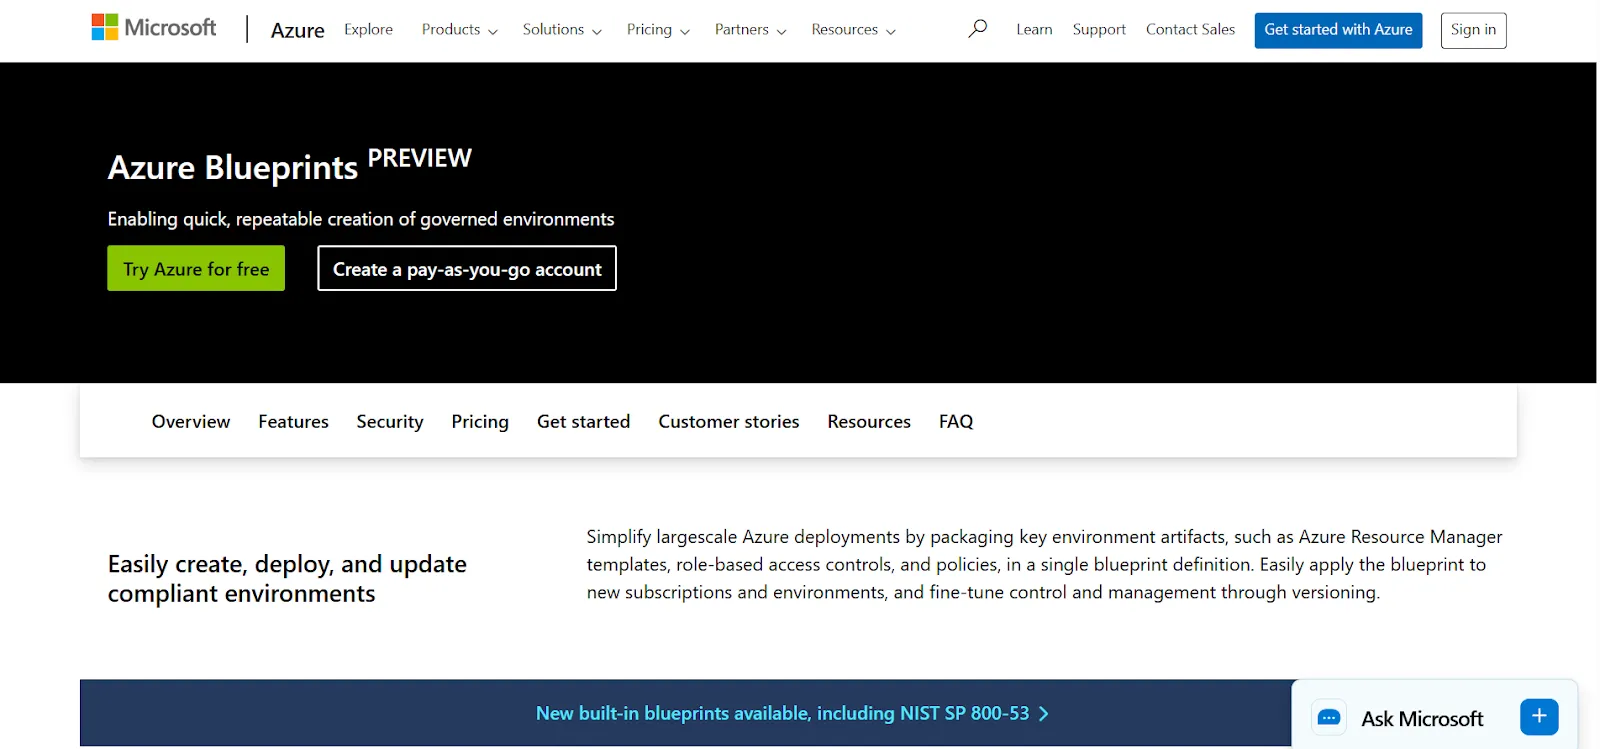Expand the Pricing dropdown in top nav

658,30
